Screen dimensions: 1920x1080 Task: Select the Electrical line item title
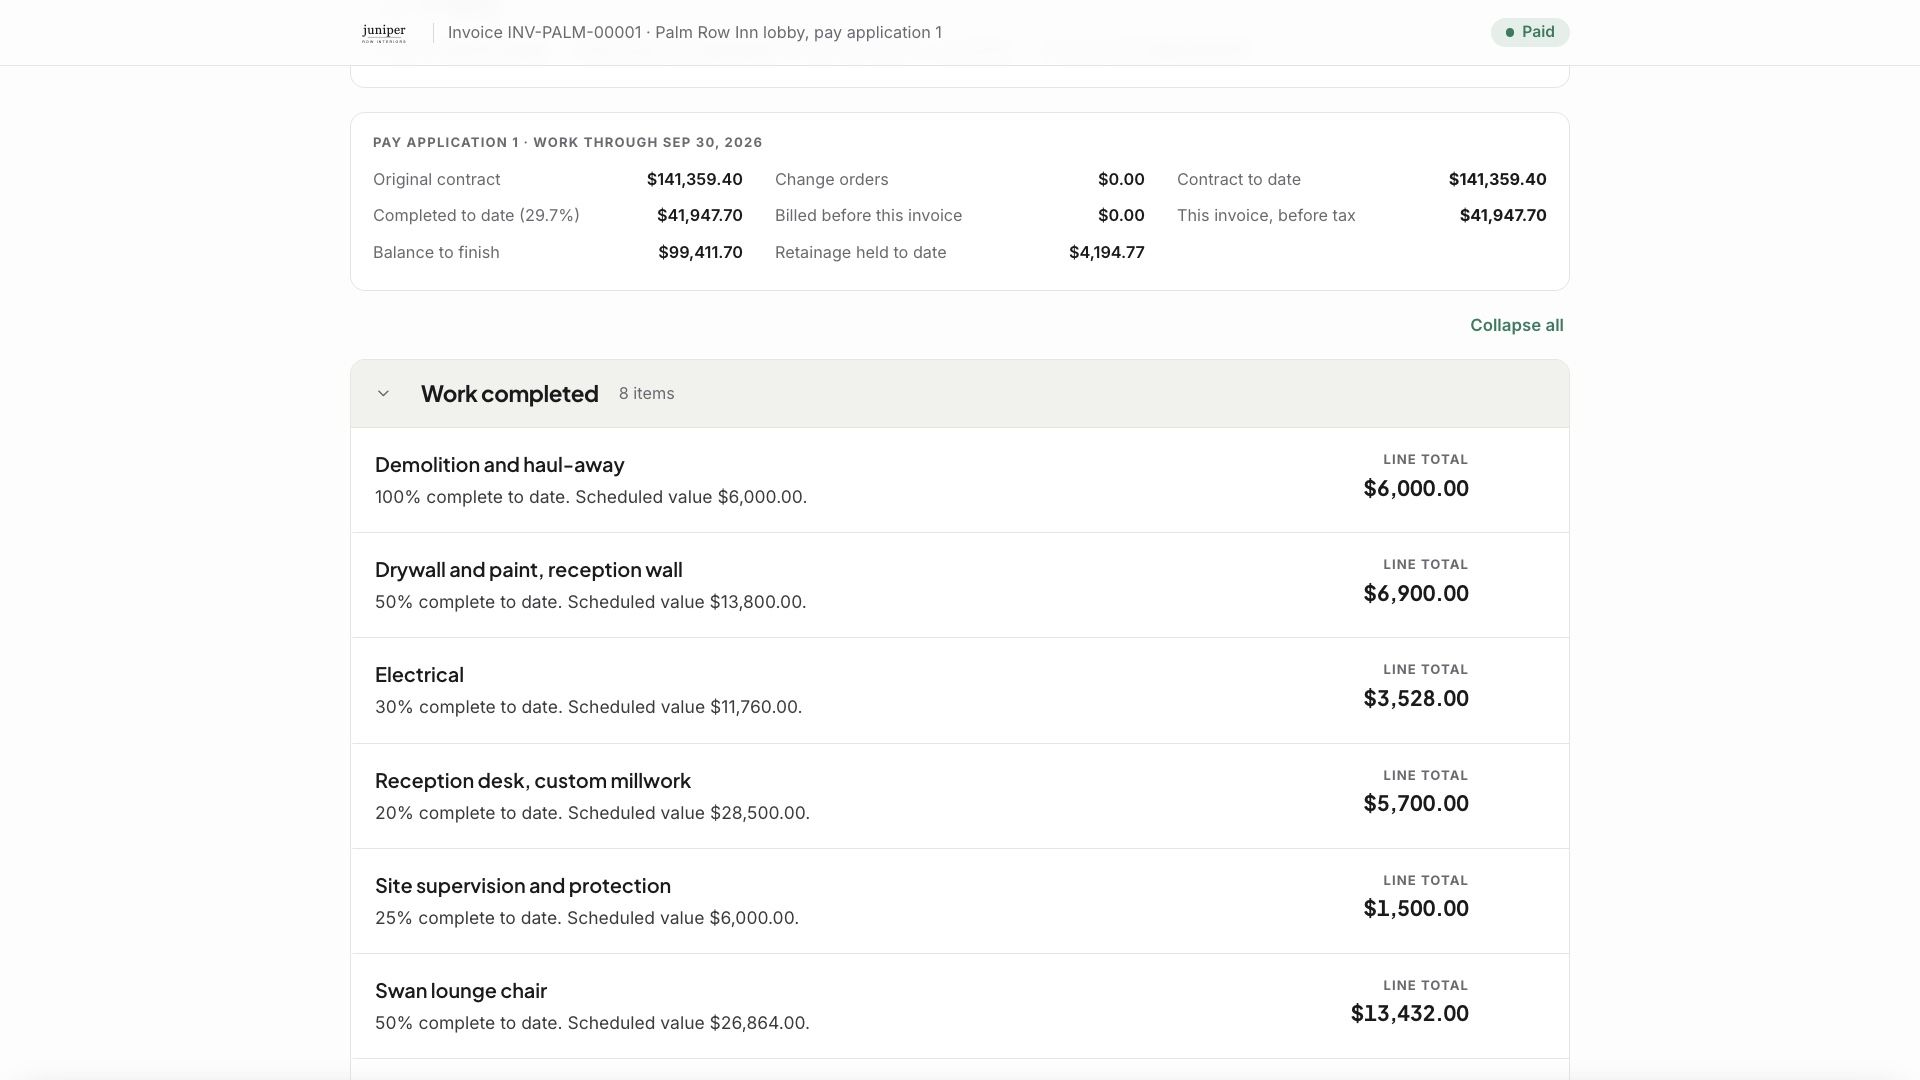tap(419, 675)
